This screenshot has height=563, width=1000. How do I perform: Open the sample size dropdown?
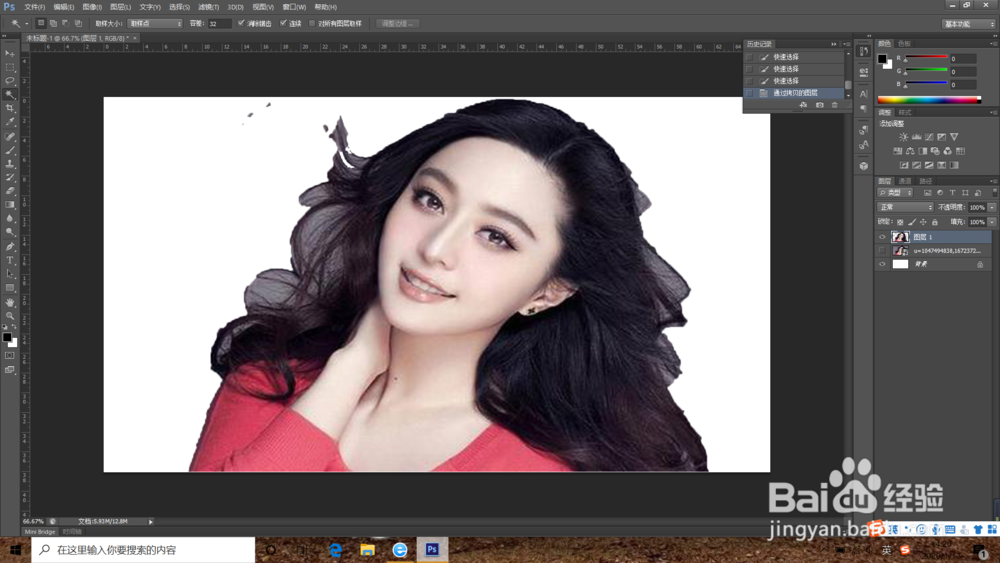(155, 24)
